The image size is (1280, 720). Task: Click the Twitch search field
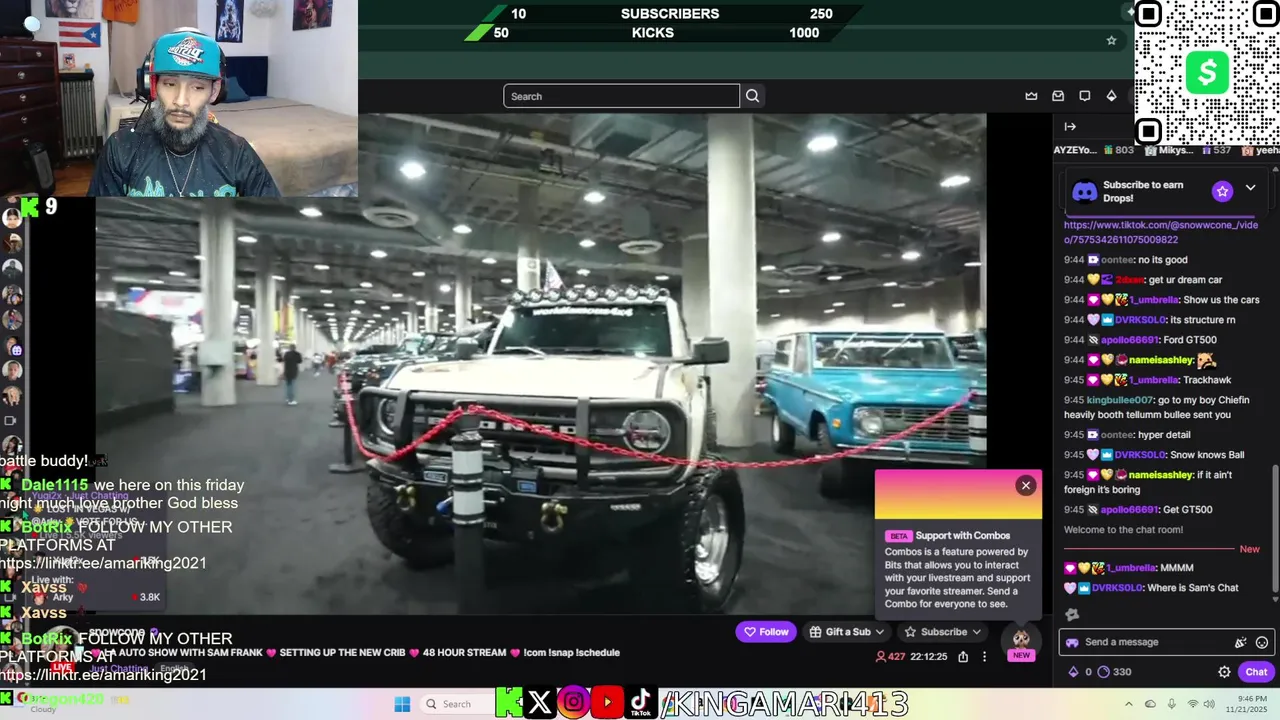[621, 96]
